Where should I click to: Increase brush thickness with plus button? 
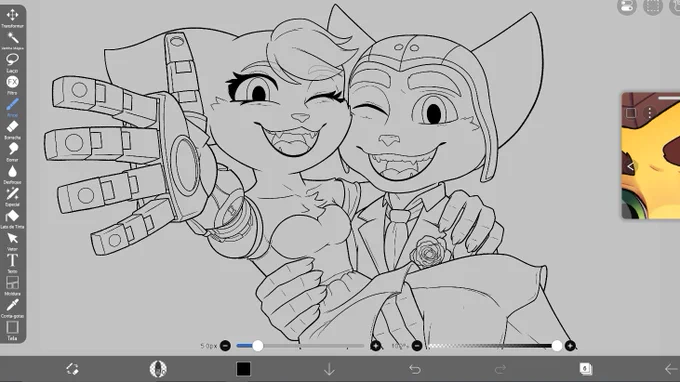tap(376, 346)
